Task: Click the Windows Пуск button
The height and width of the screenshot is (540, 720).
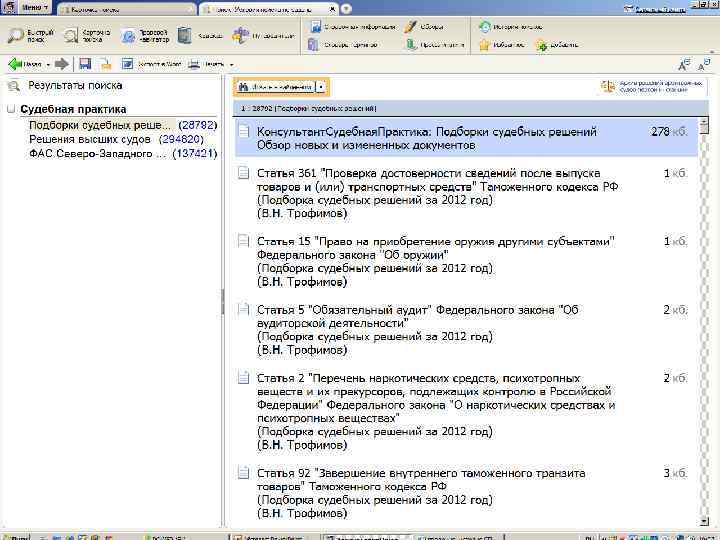Action: [15, 537]
